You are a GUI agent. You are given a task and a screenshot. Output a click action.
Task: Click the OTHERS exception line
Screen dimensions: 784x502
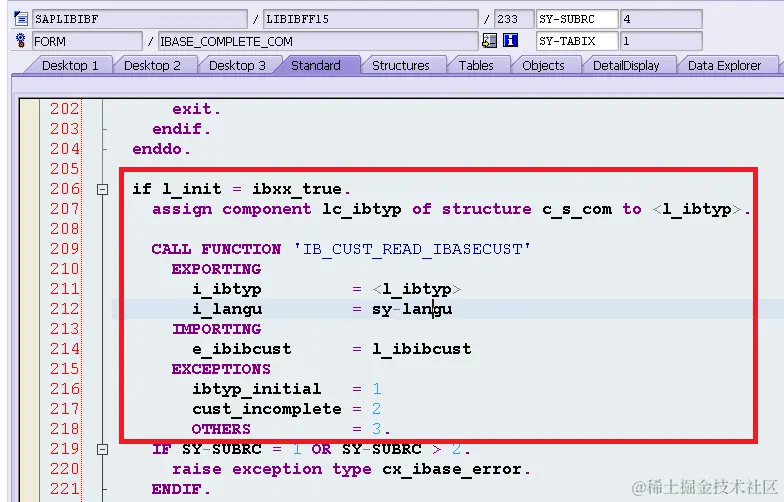click(x=222, y=429)
